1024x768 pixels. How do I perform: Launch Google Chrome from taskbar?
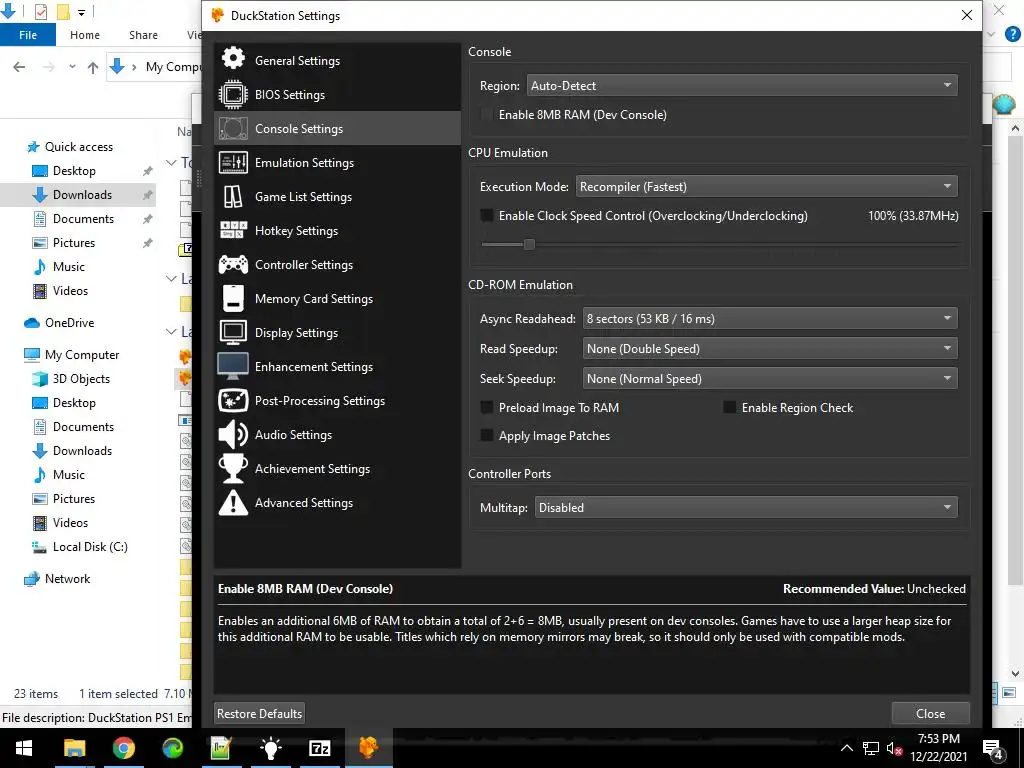[x=123, y=748]
